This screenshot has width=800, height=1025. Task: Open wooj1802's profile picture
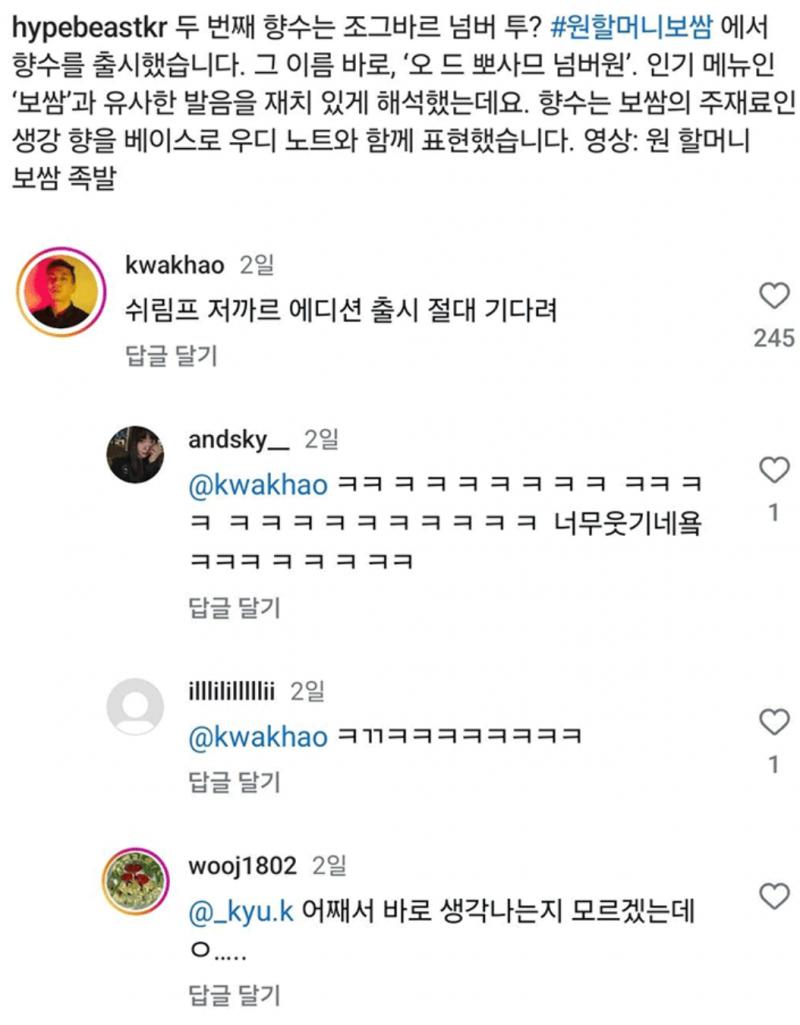pyautogui.click(x=136, y=880)
